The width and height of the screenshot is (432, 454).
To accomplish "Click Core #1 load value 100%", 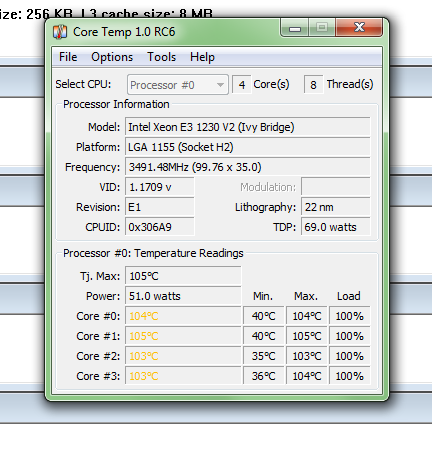I will [350, 336].
